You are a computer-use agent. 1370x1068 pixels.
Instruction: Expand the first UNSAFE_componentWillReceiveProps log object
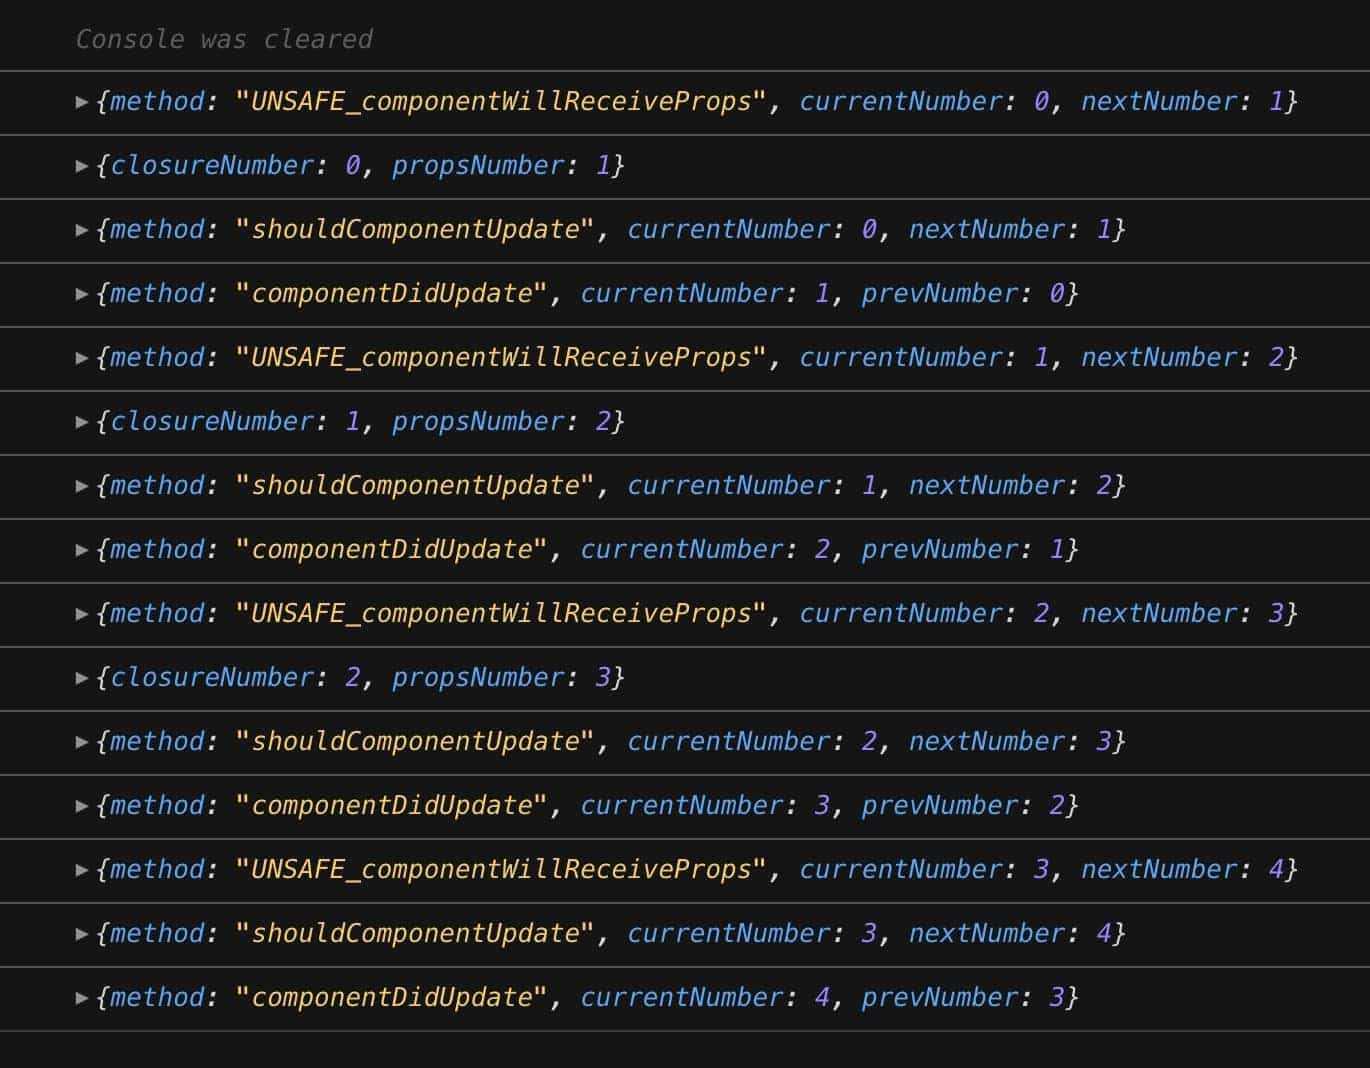point(83,101)
